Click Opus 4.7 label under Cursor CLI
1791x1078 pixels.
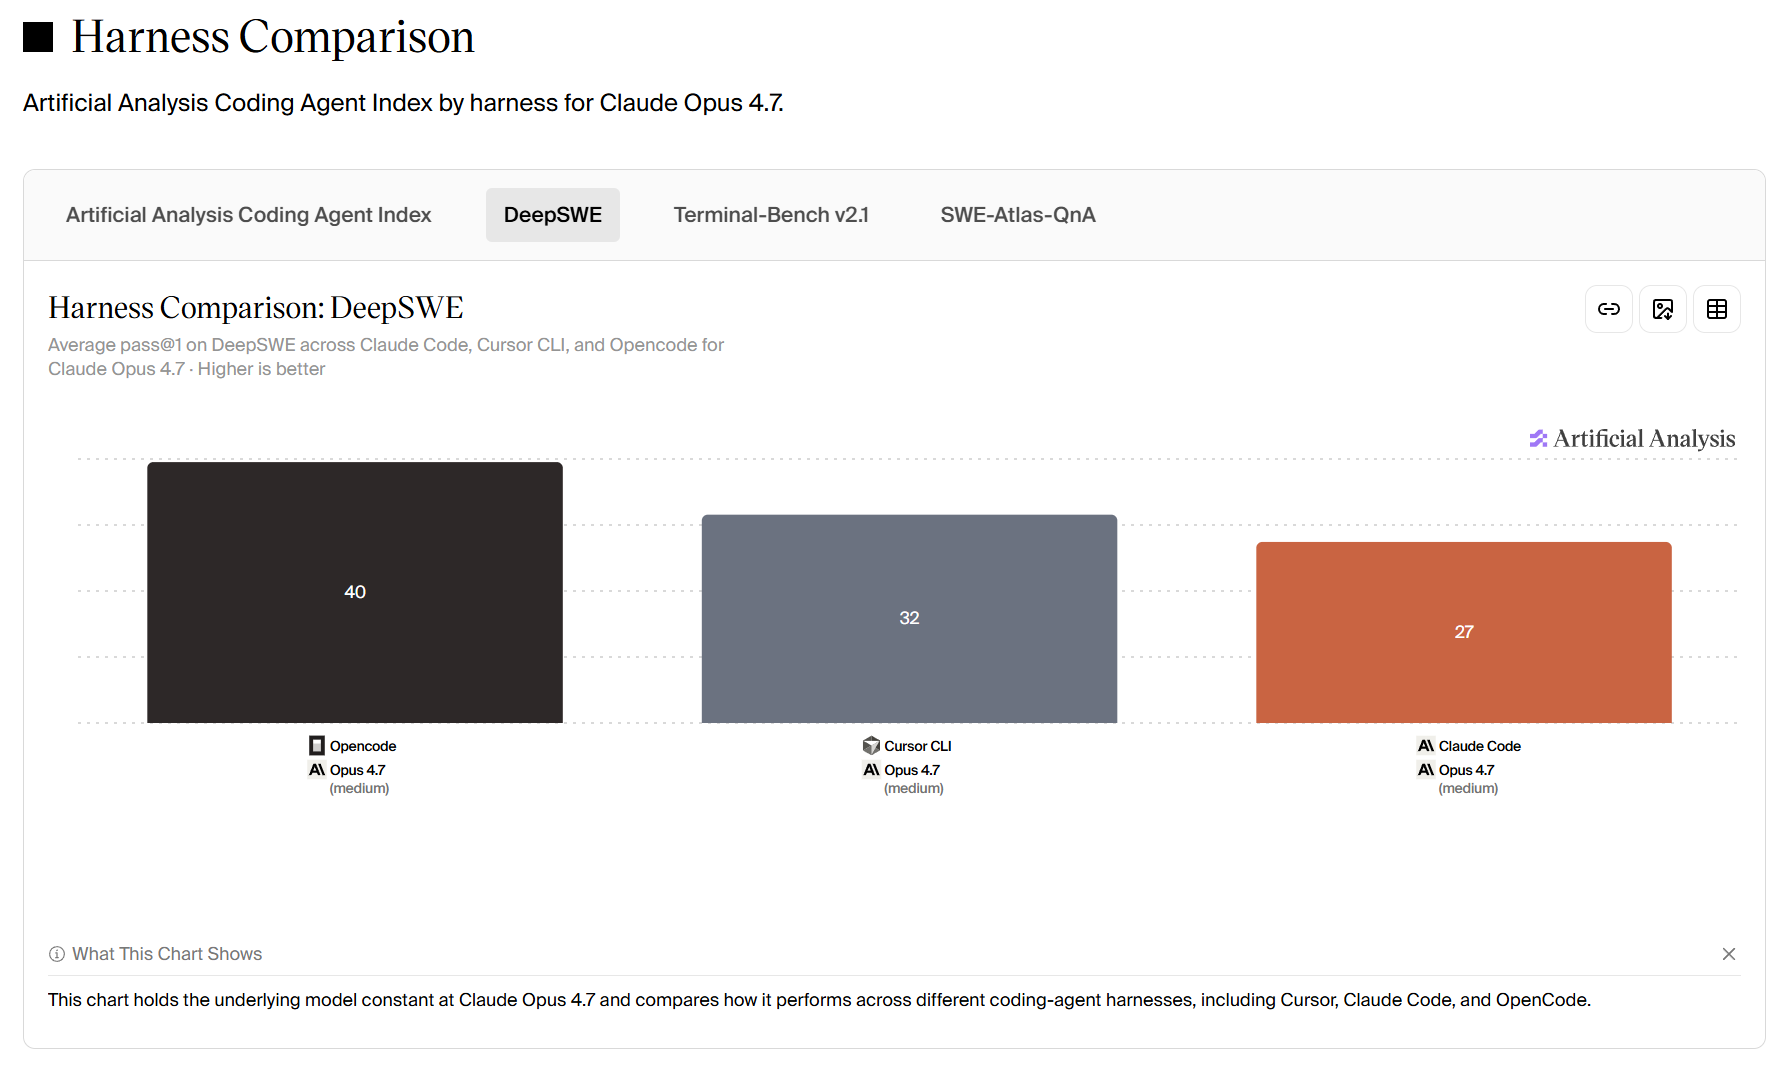click(912, 770)
